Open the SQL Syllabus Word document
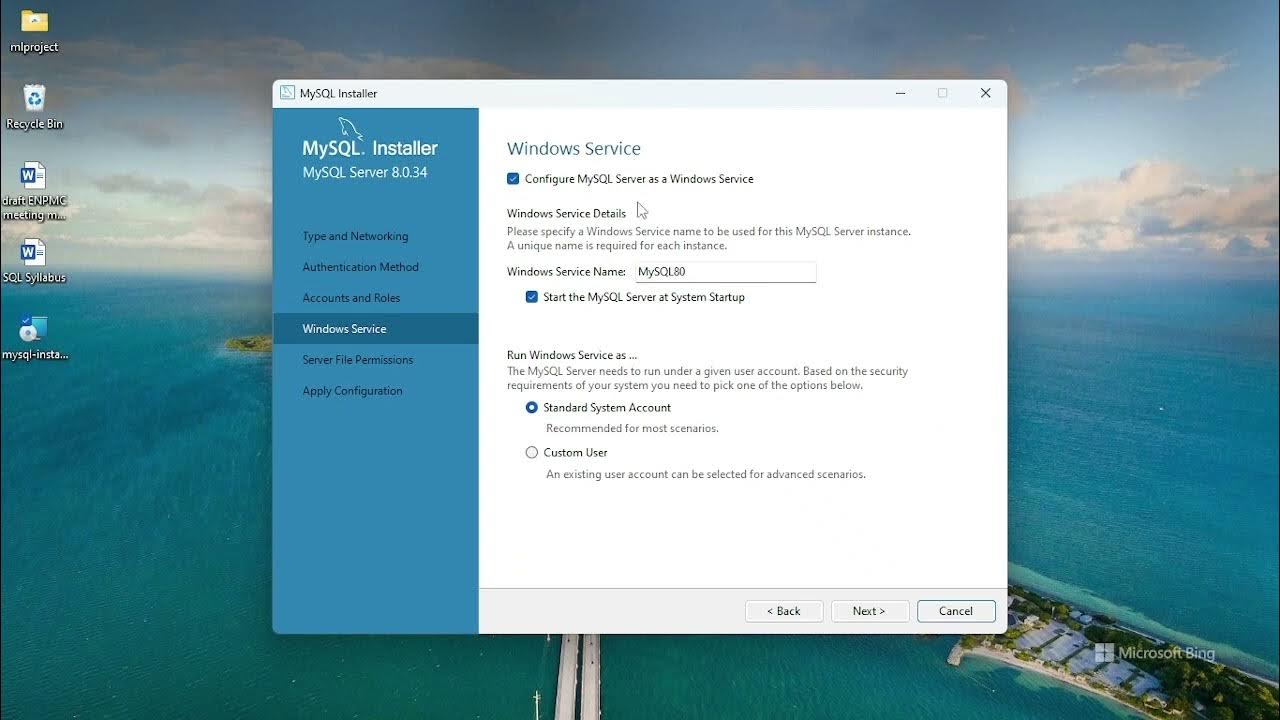 click(x=34, y=261)
